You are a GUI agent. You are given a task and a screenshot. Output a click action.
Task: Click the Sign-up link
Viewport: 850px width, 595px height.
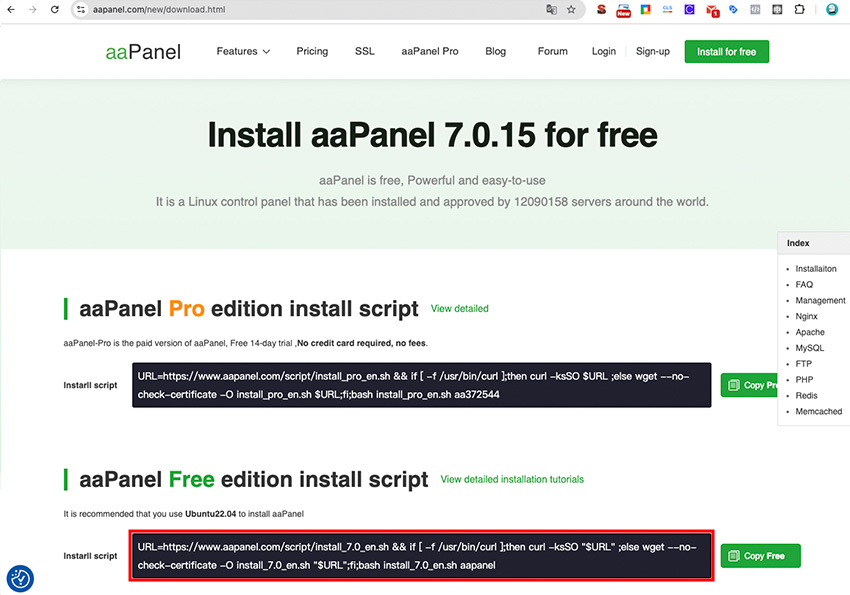click(x=653, y=51)
